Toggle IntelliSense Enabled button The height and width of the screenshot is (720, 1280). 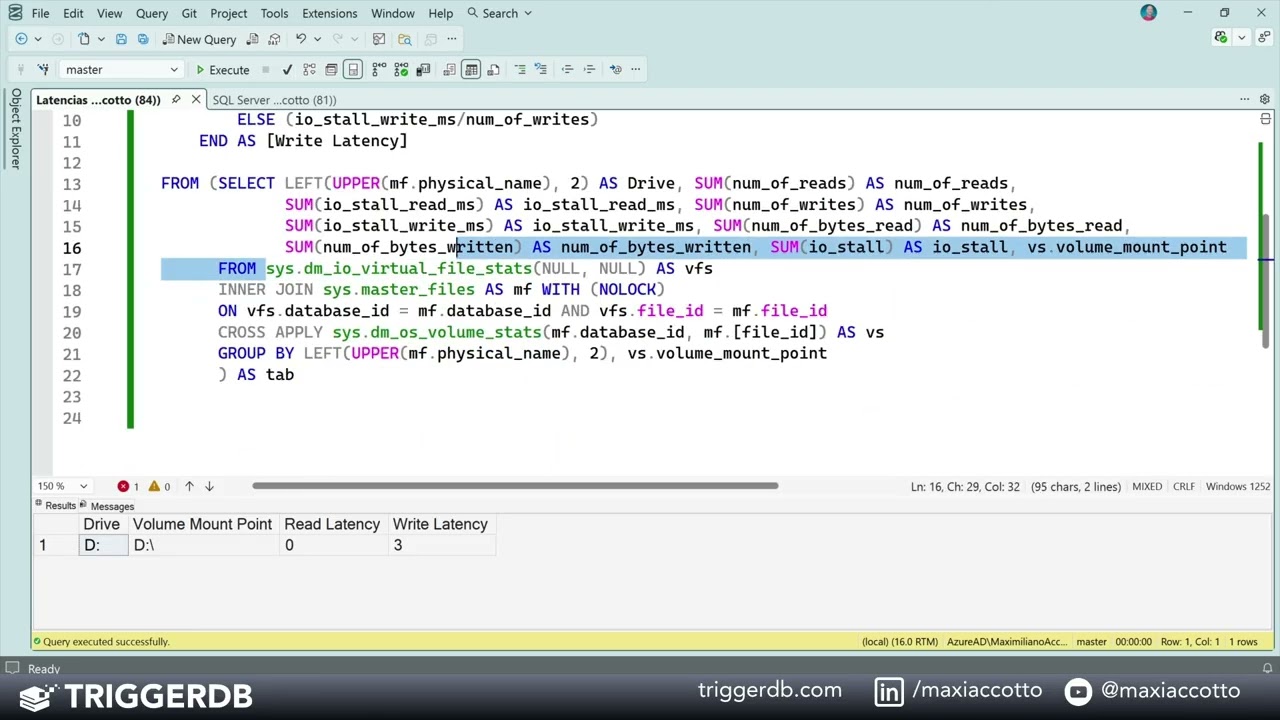coord(353,69)
